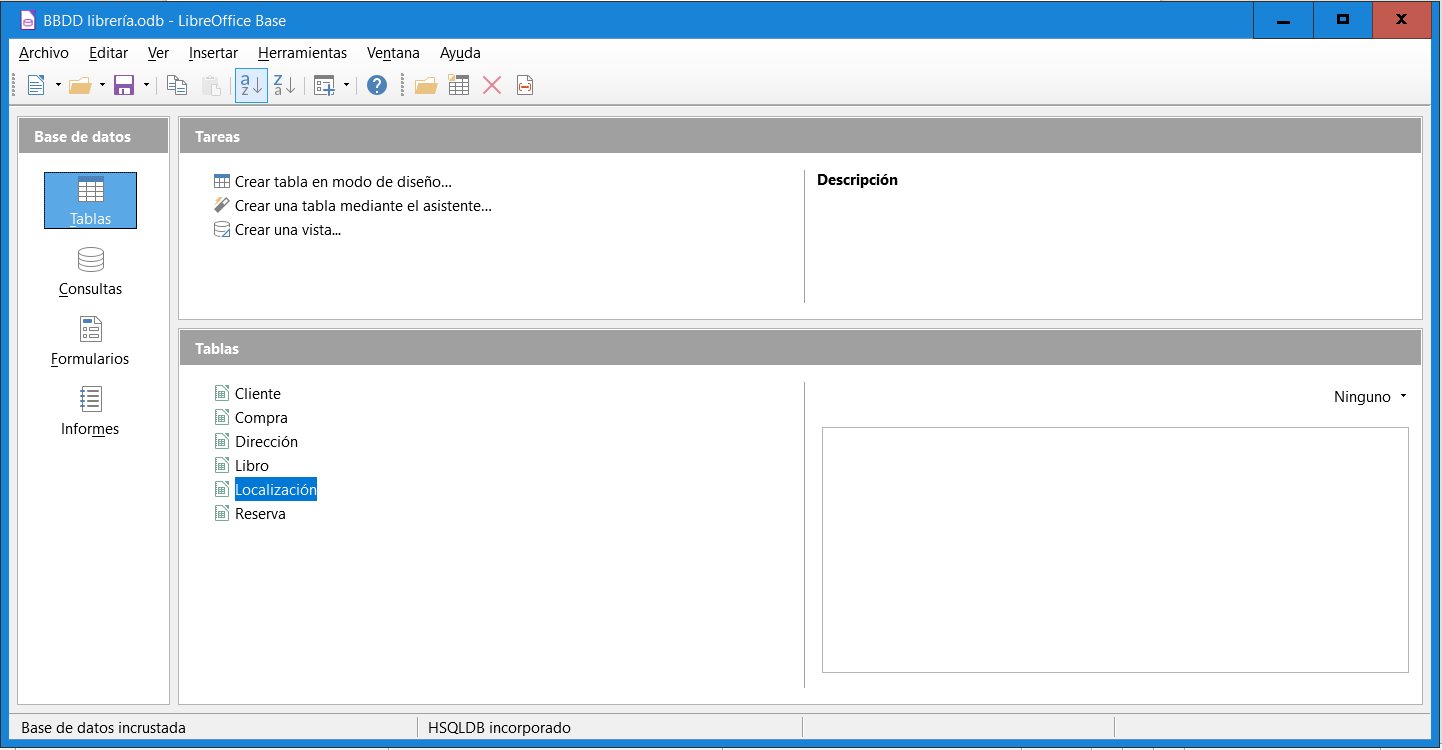Click the Rename table icon
1442x750 pixels.
(x=525, y=86)
